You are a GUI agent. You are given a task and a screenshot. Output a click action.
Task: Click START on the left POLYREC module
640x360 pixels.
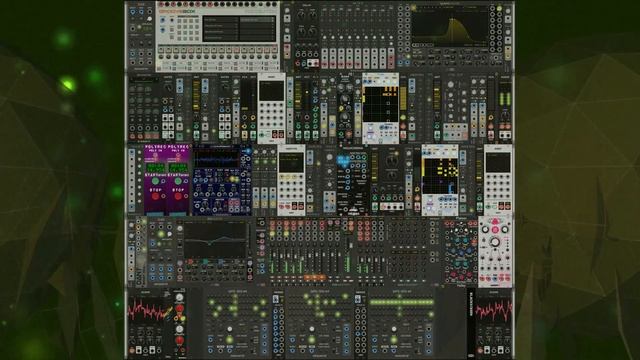click(x=156, y=180)
